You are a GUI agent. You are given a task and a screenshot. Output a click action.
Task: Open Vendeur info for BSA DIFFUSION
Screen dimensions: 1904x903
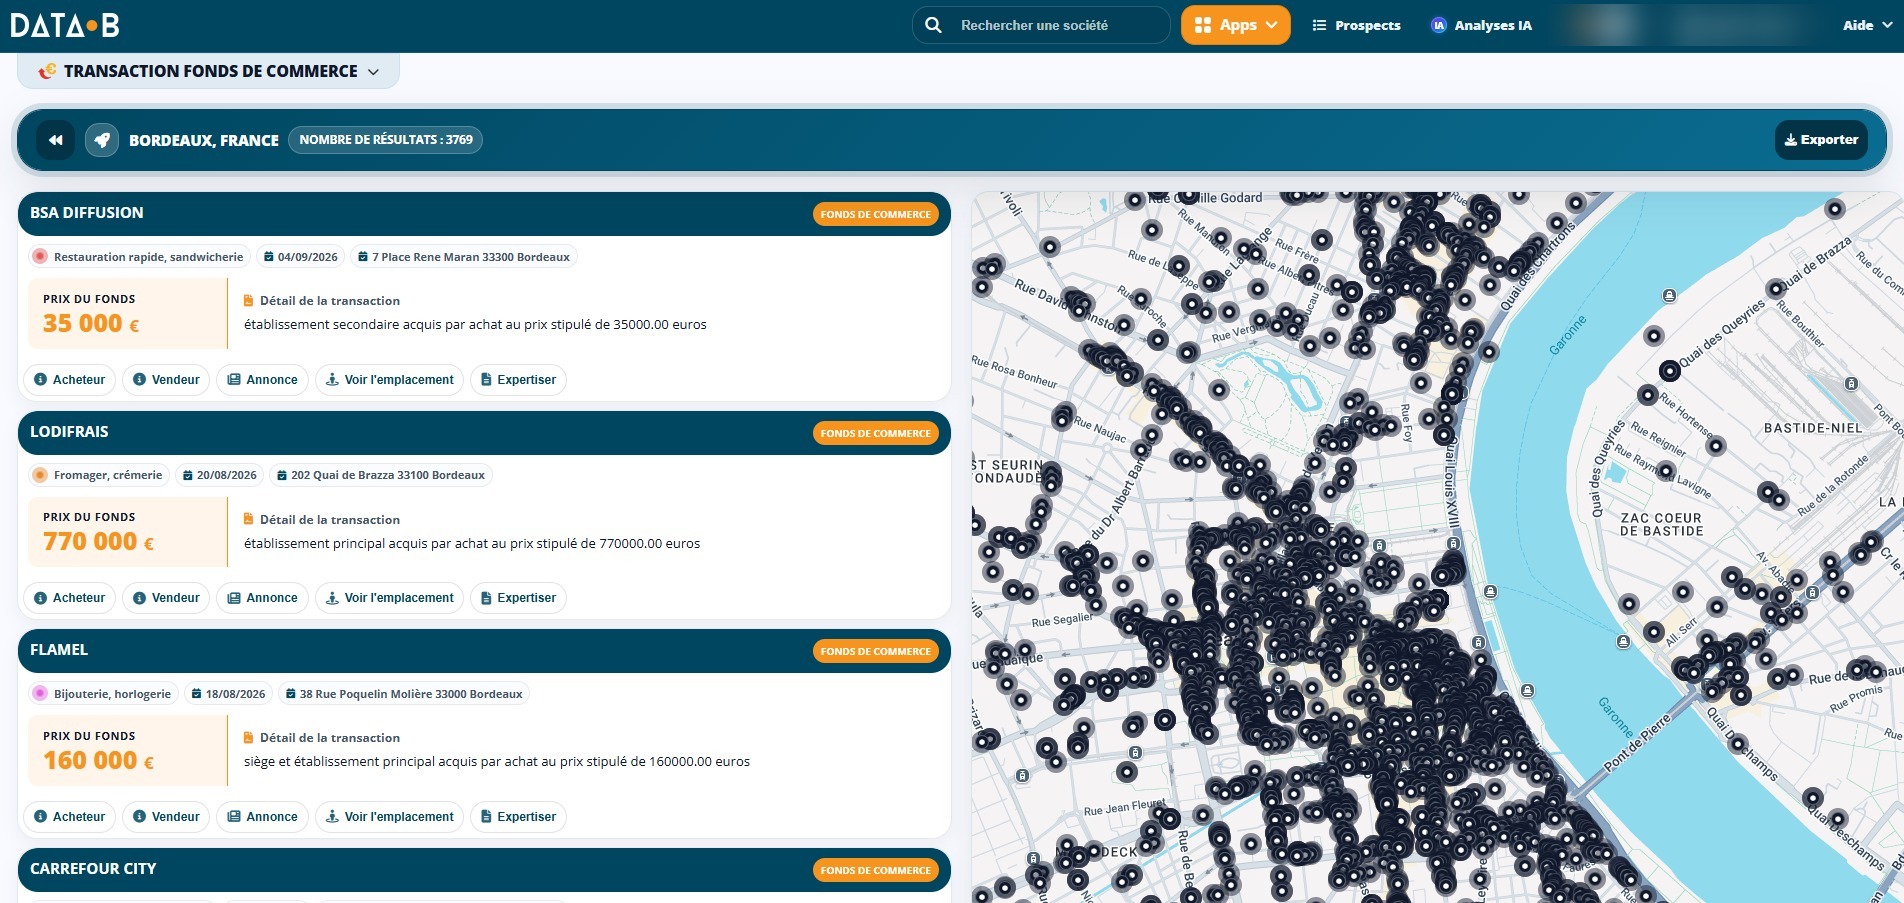166,380
